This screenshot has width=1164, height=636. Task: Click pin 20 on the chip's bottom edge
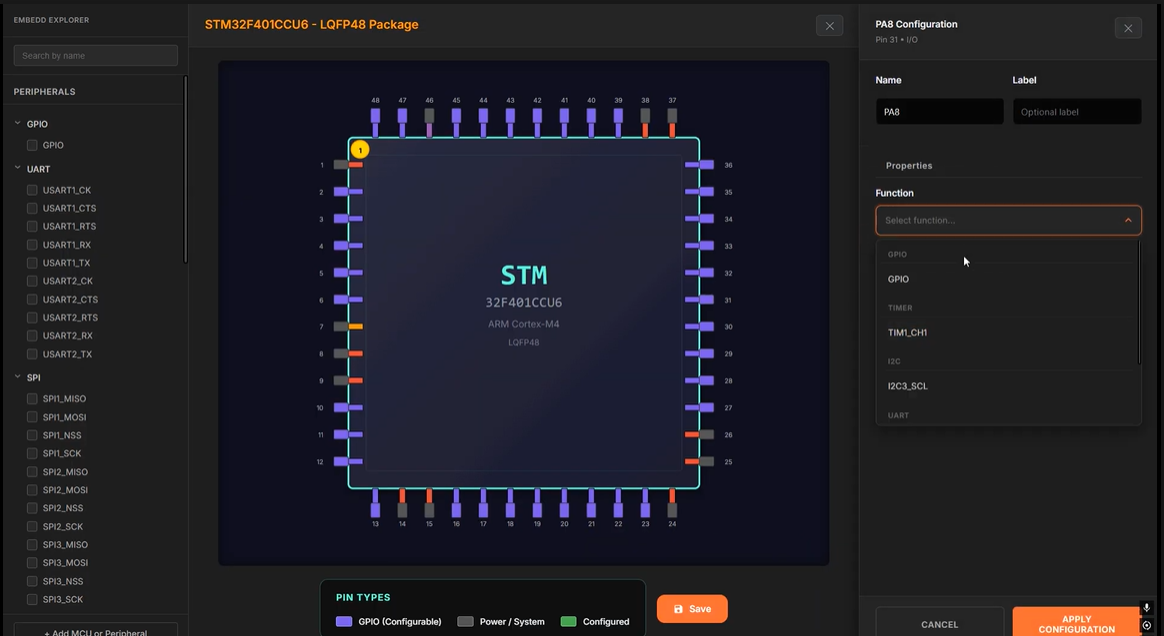[564, 503]
